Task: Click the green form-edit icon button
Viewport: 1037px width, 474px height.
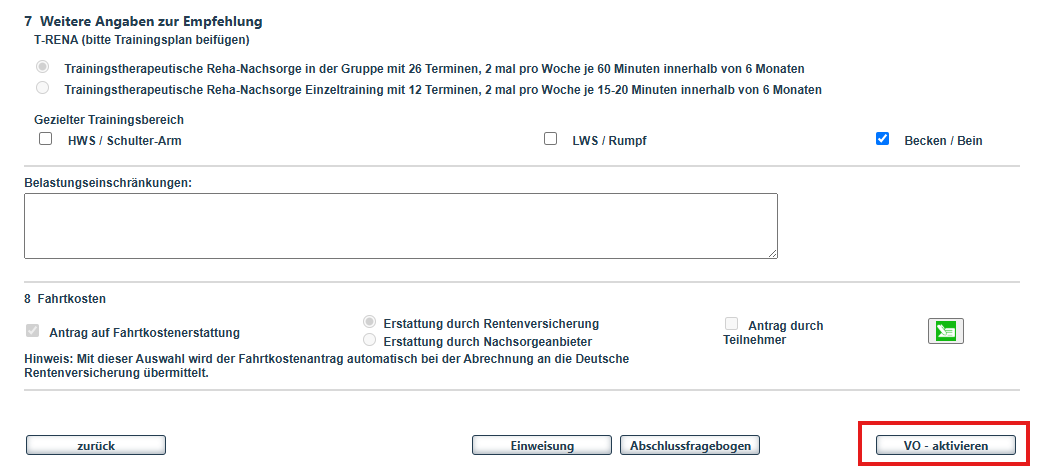Action: tap(945, 331)
